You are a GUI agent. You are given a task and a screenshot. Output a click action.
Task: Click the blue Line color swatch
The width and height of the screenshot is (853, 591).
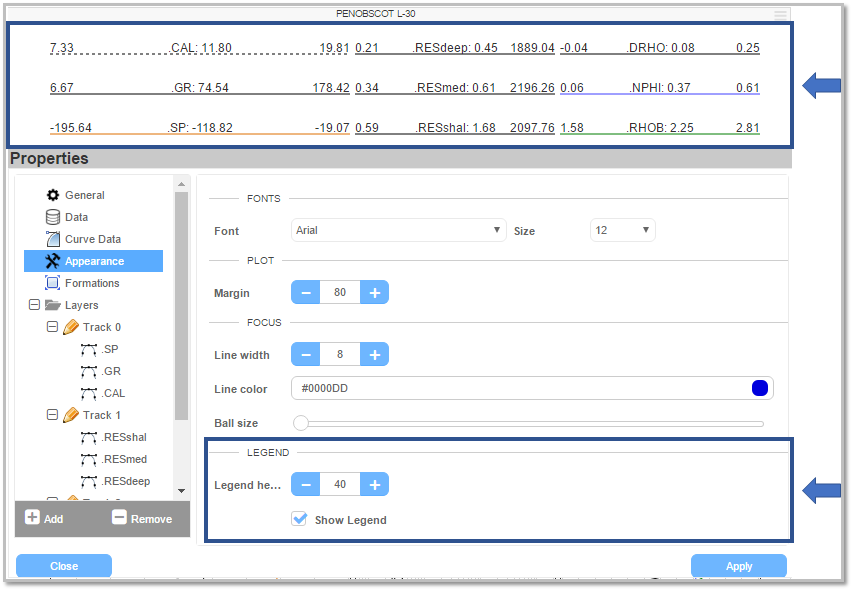pyautogui.click(x=760, y=388)
